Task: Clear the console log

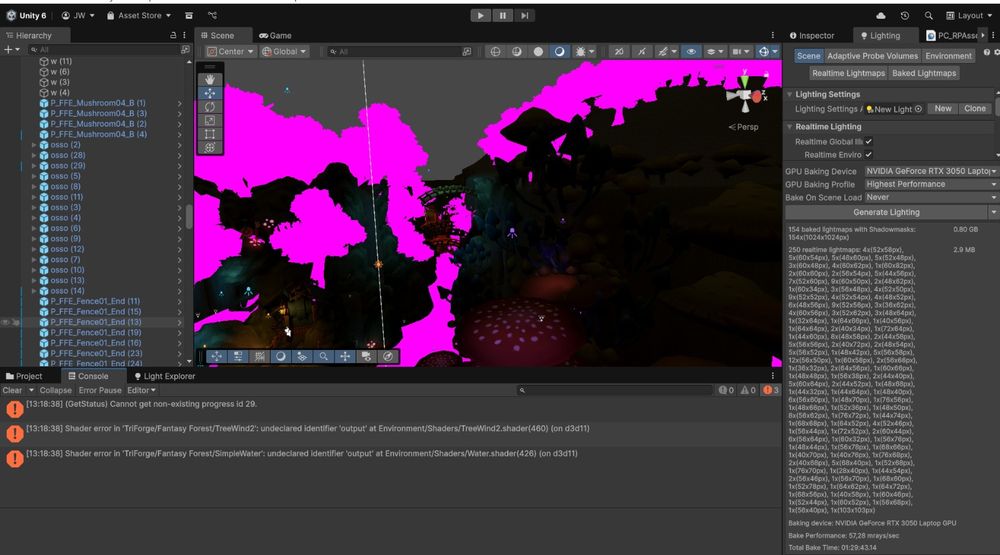Action: point(12,390)
